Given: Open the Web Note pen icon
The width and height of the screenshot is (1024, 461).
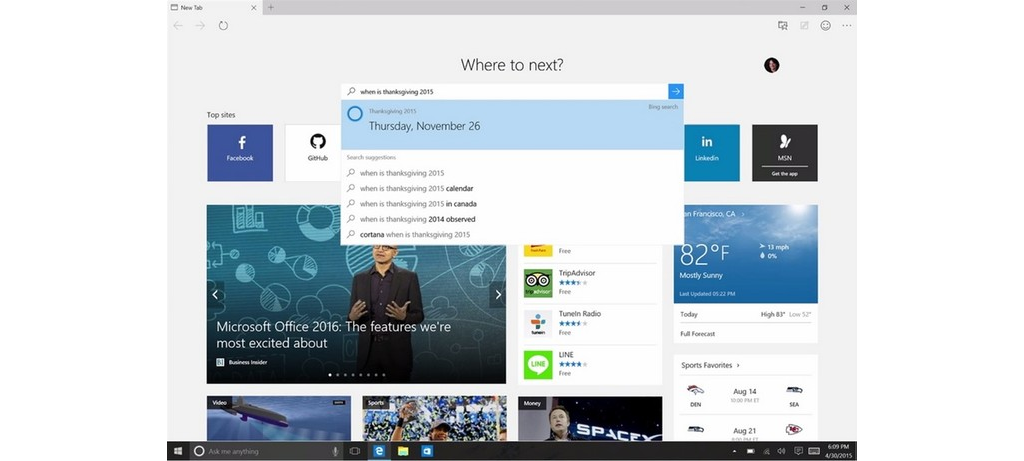Looking at the screenshot, I should tap(804, 25).
